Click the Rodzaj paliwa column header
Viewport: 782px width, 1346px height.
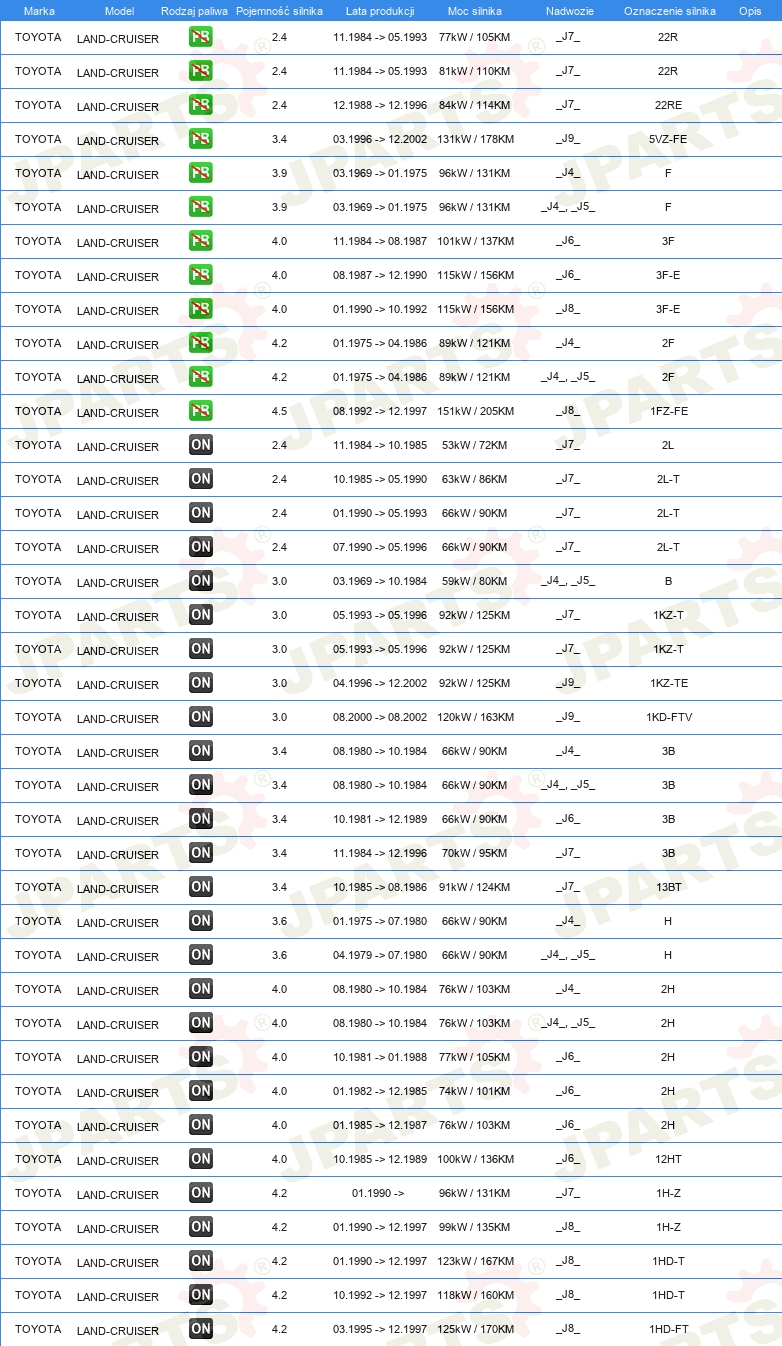pyautogui.click(x=194, y=11)
